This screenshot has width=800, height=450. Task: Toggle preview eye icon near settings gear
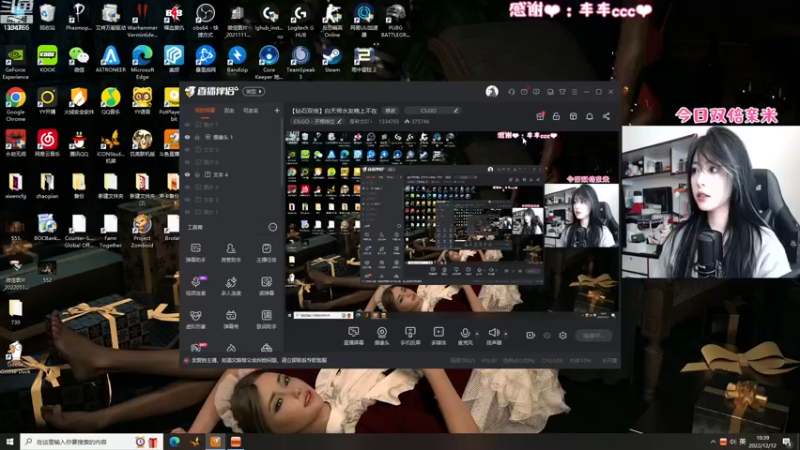(x=547, y=335)
